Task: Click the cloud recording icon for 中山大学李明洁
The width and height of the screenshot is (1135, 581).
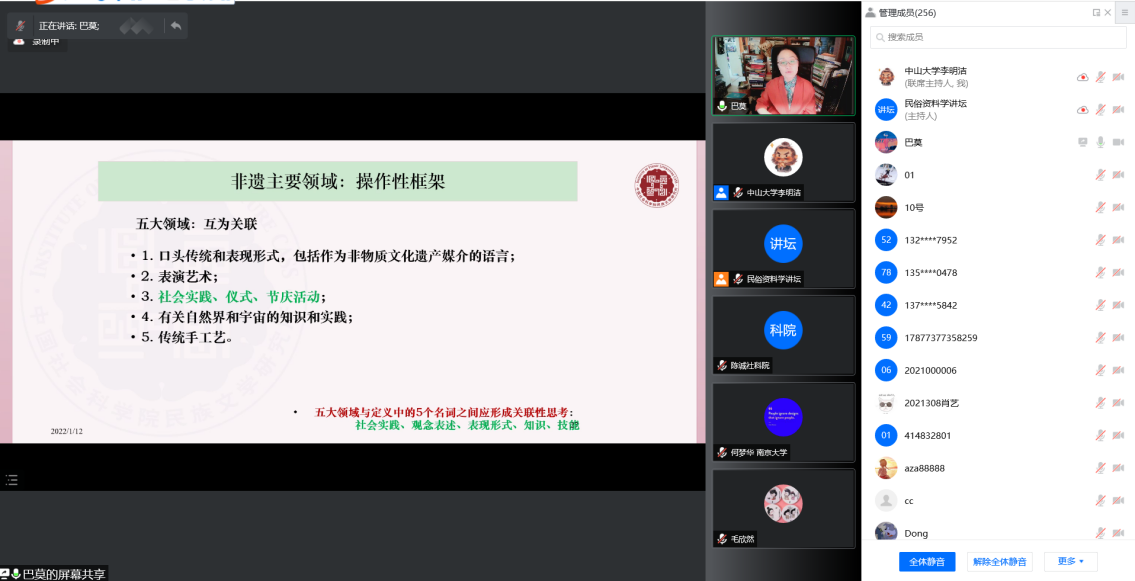Action: click(1082, 77)
